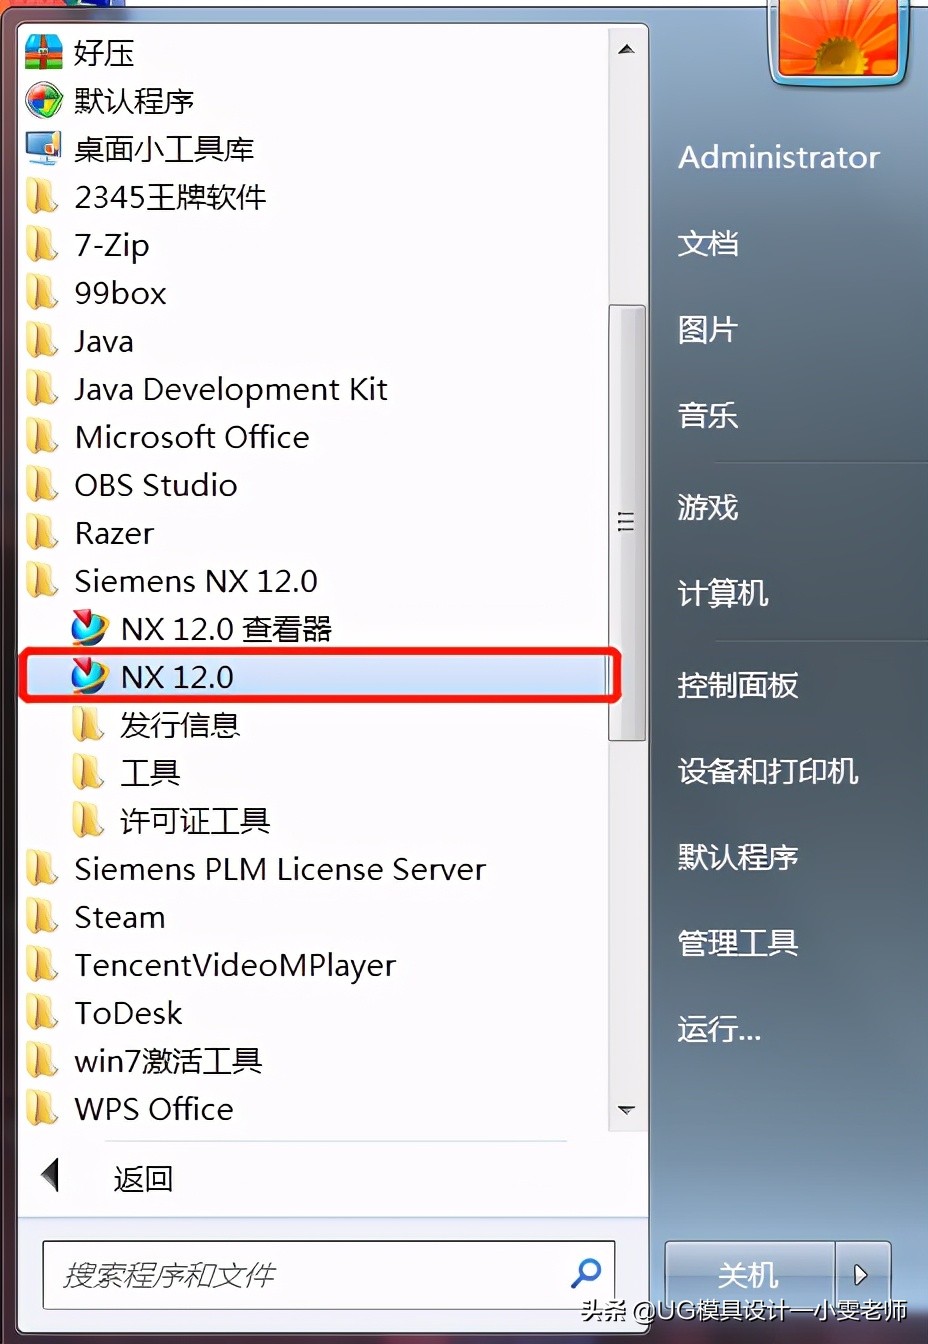This screenshot has height=1344, width=928.
Task: Collapse the Siemens NX 12.0 group
Action: (x=196, y=581)
